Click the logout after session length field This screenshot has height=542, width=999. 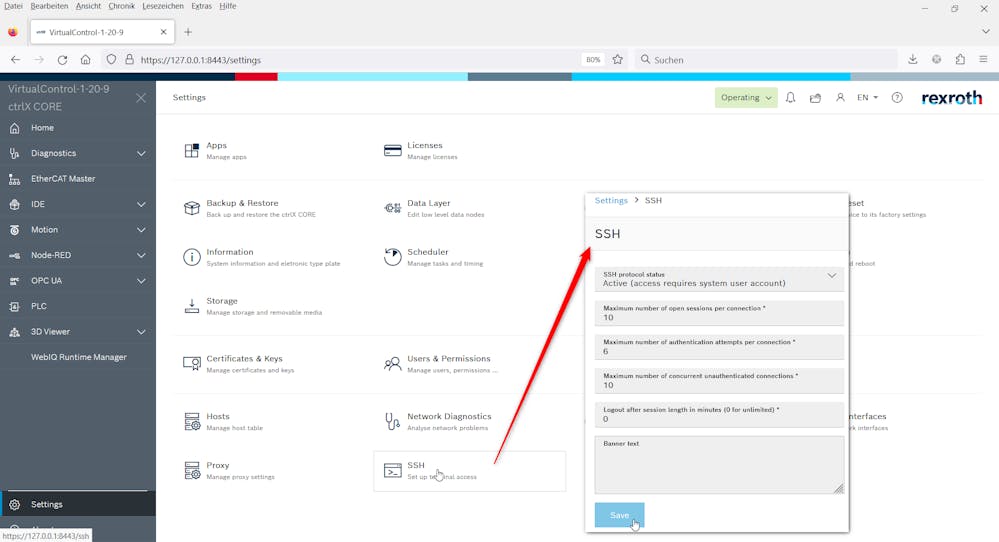click(x=719, y=414)
